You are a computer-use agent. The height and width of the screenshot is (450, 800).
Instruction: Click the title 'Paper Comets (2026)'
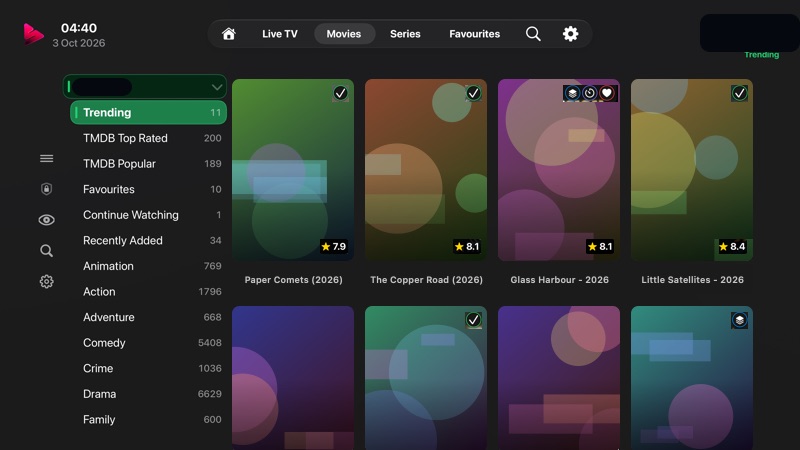293,280
